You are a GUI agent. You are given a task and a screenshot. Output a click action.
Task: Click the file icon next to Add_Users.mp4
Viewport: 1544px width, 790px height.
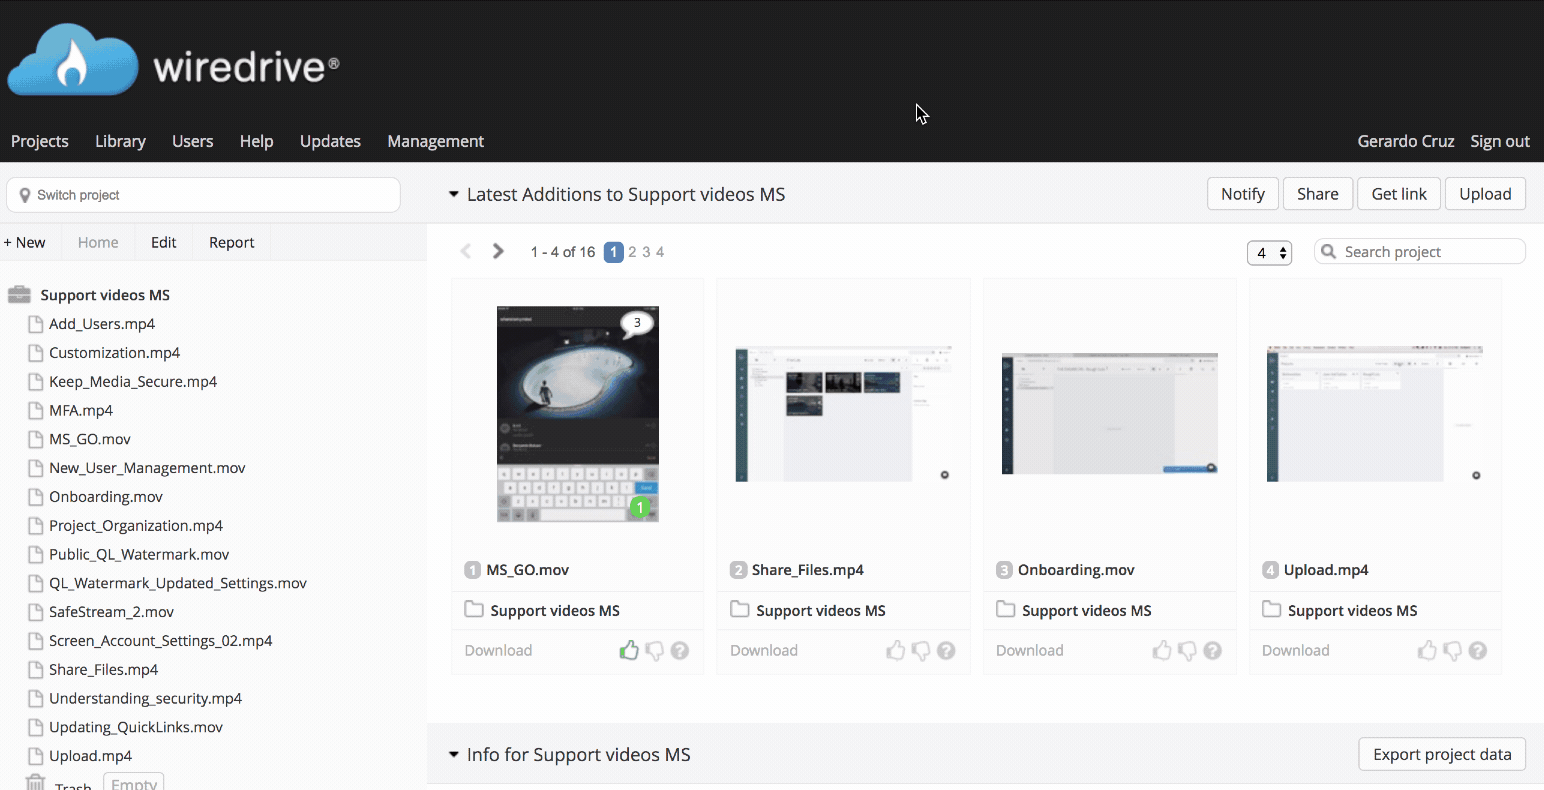tap(35, 323)
